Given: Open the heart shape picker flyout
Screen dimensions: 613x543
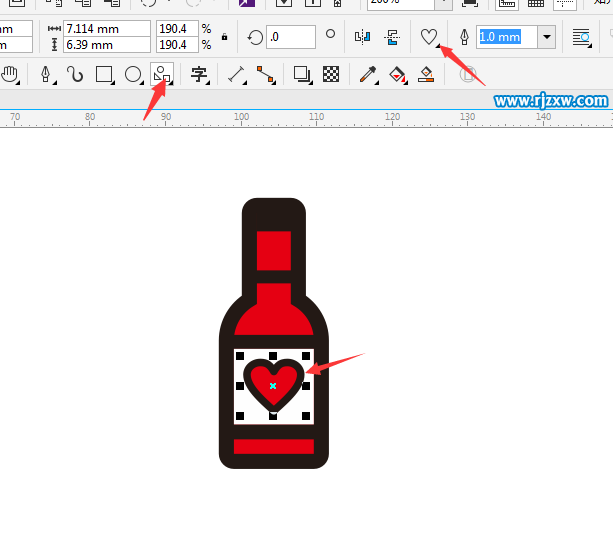Looking at the screenshot, I should click(429, 37).
